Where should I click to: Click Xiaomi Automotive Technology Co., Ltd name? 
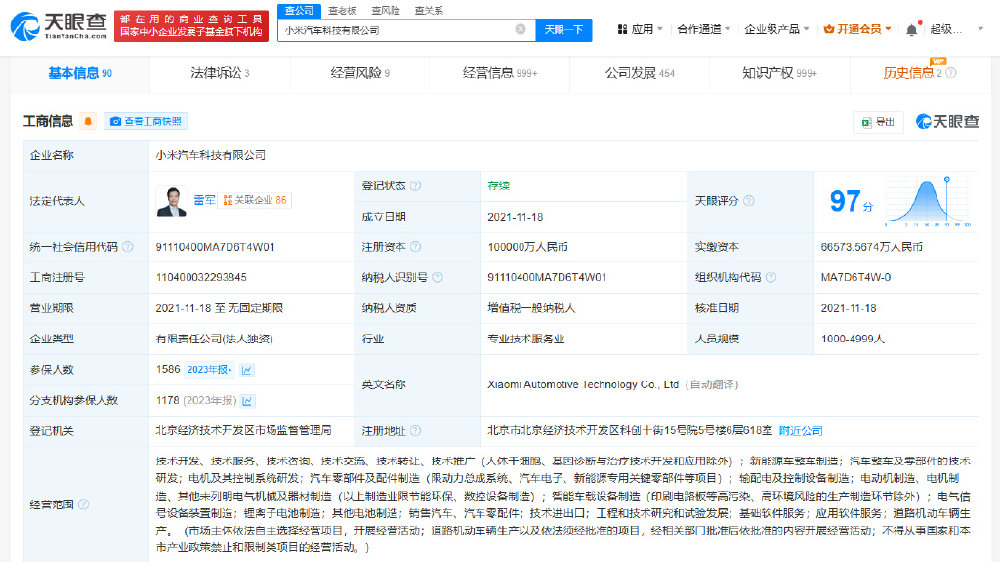(x=583, y=385)
